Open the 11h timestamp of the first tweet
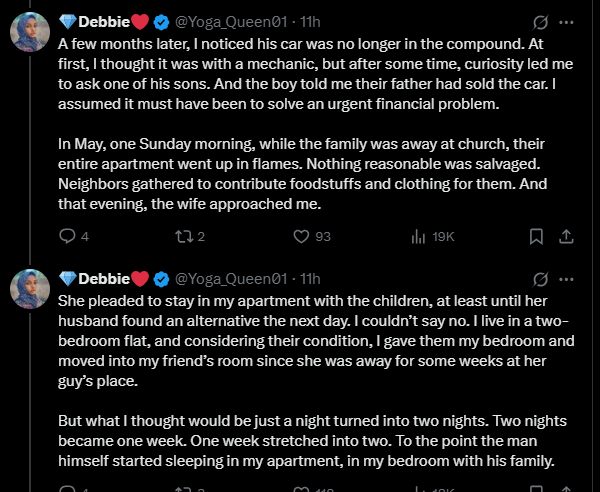This screenshot has width=600, height=492. pos(311,21)
